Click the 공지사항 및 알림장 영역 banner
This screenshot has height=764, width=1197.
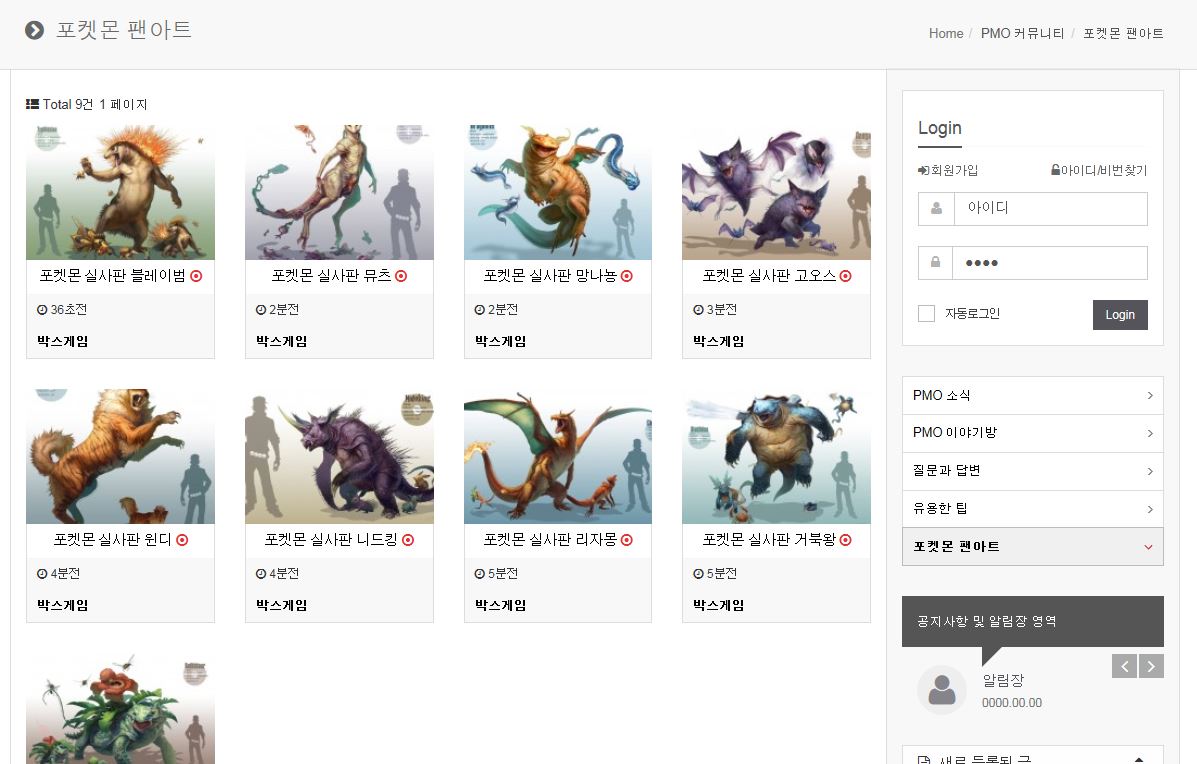click(x=1032, y=621)
